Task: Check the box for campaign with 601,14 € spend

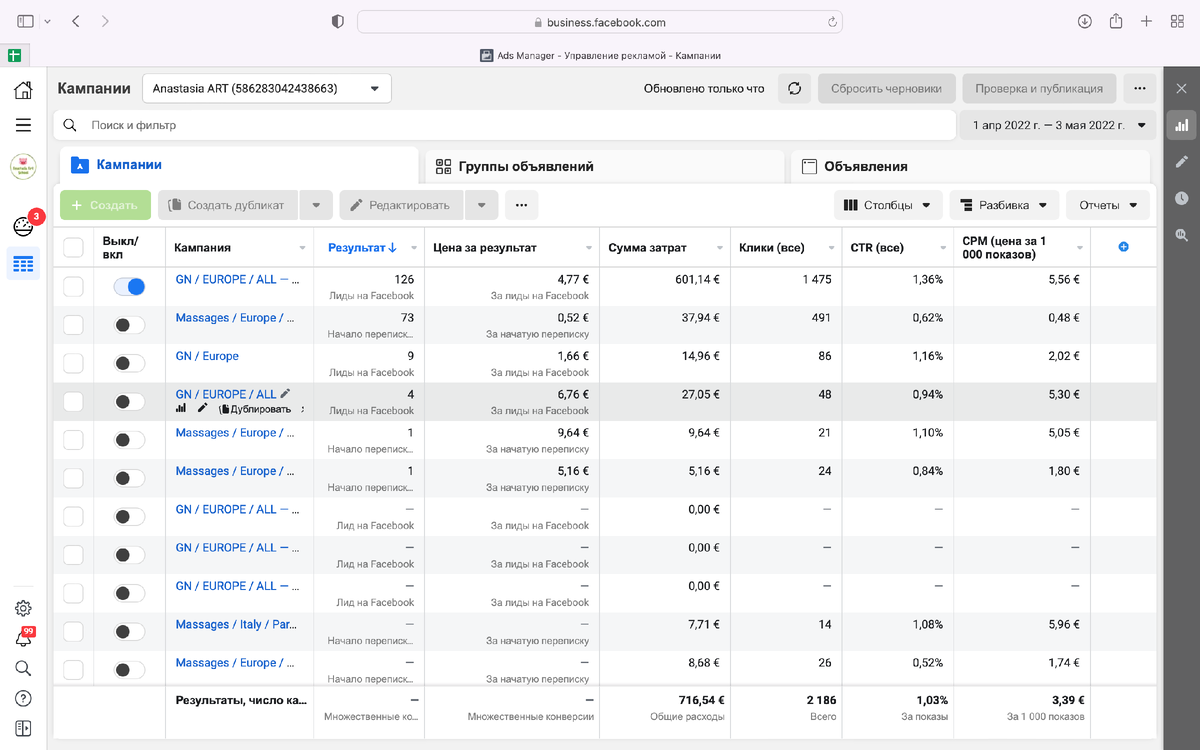Action: pyautogui.click(x=73, y=287)
